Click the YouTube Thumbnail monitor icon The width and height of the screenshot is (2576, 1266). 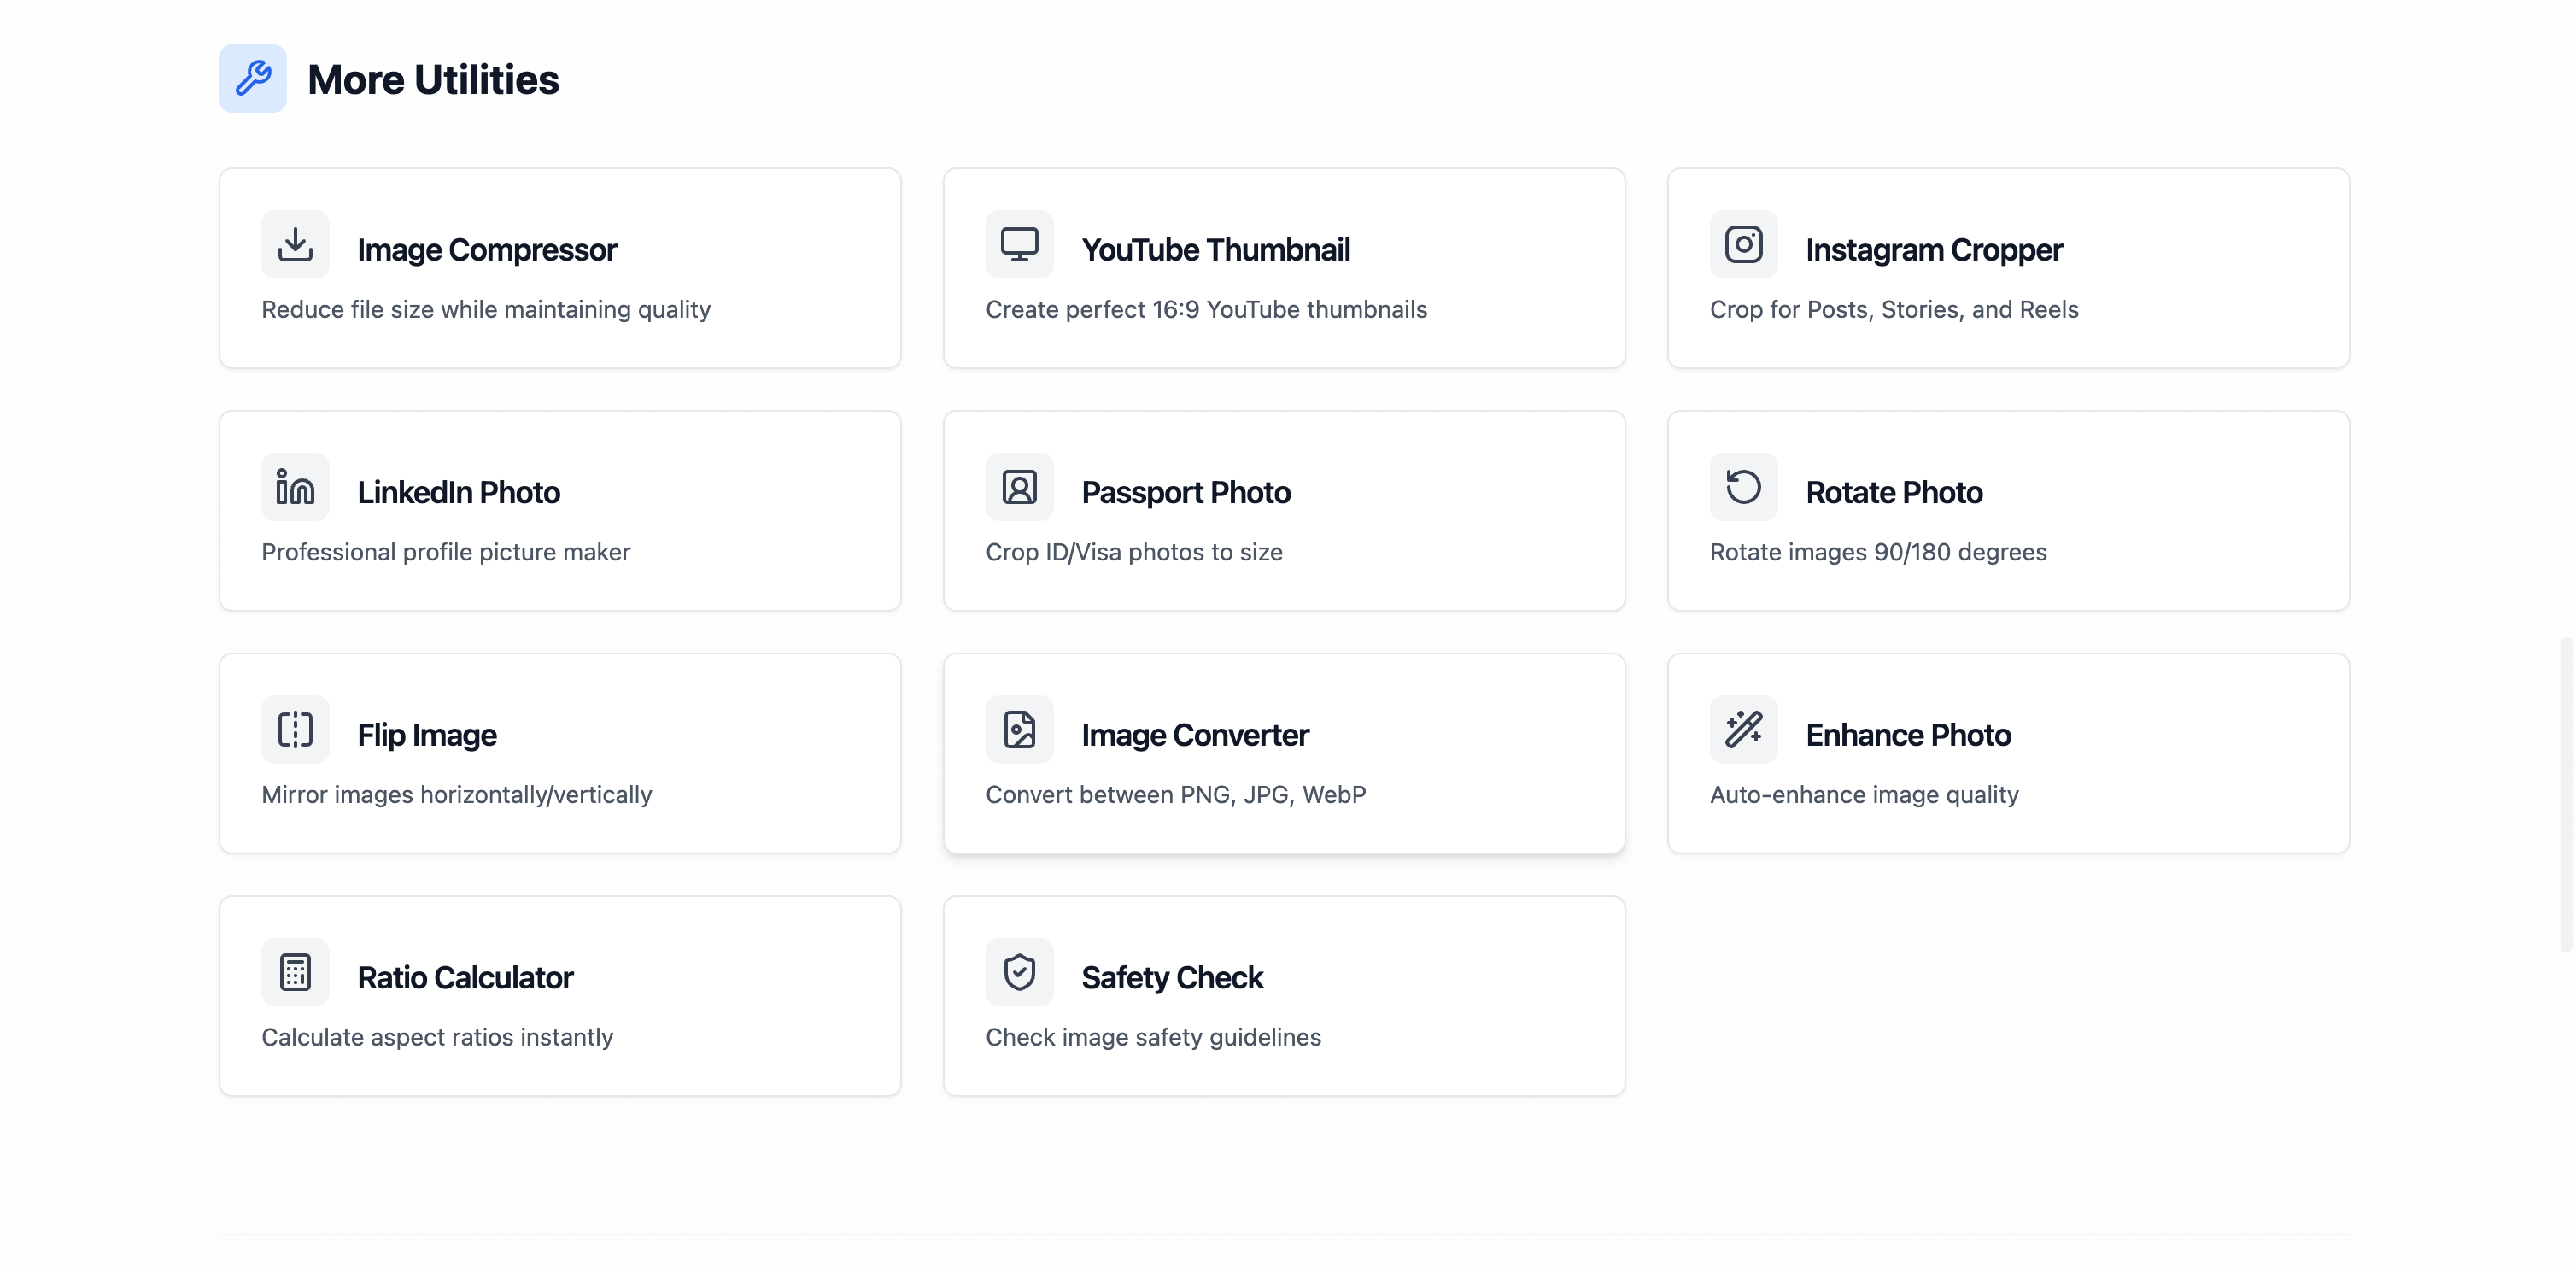point(1019,243)
